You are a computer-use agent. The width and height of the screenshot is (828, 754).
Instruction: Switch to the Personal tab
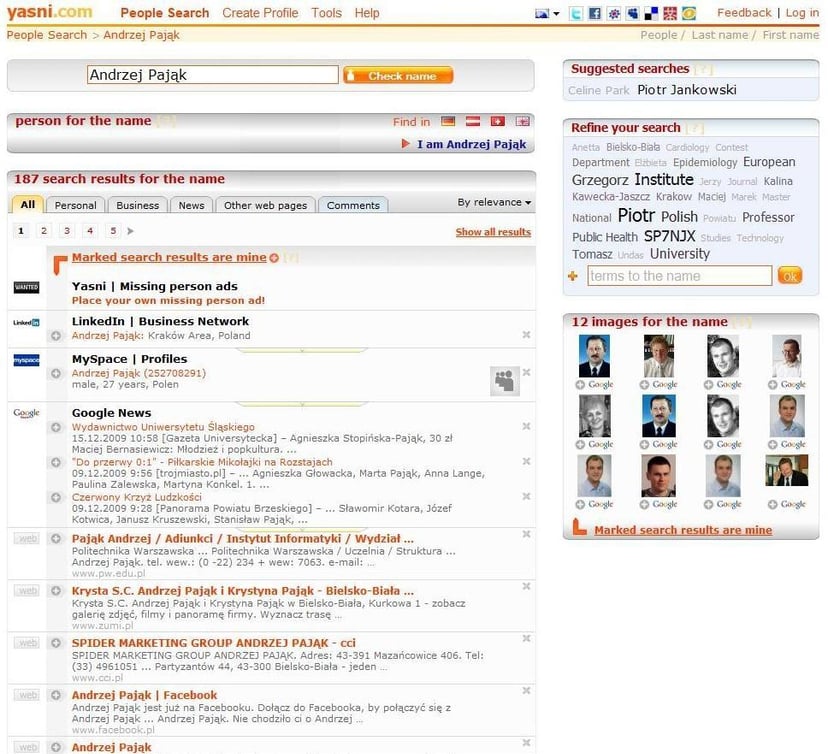pyautogui.click(x=76, y=205)
